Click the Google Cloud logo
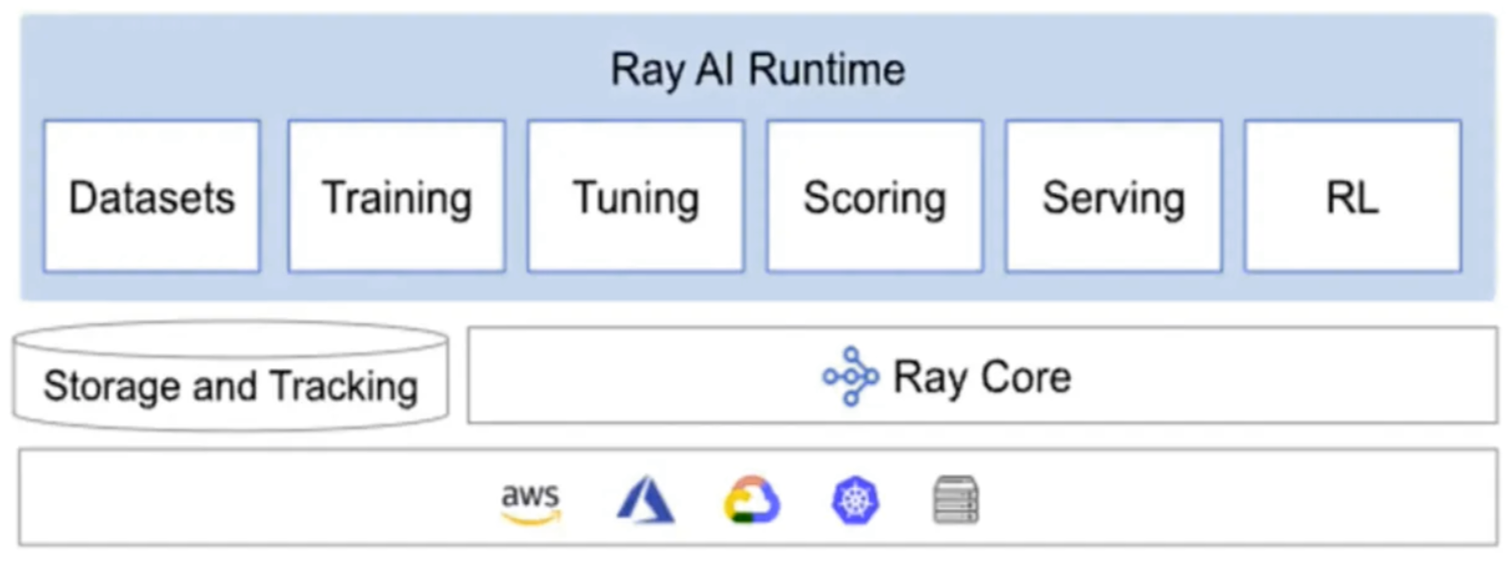Viewport: 1510px width, 565px height. coord(751,500)
